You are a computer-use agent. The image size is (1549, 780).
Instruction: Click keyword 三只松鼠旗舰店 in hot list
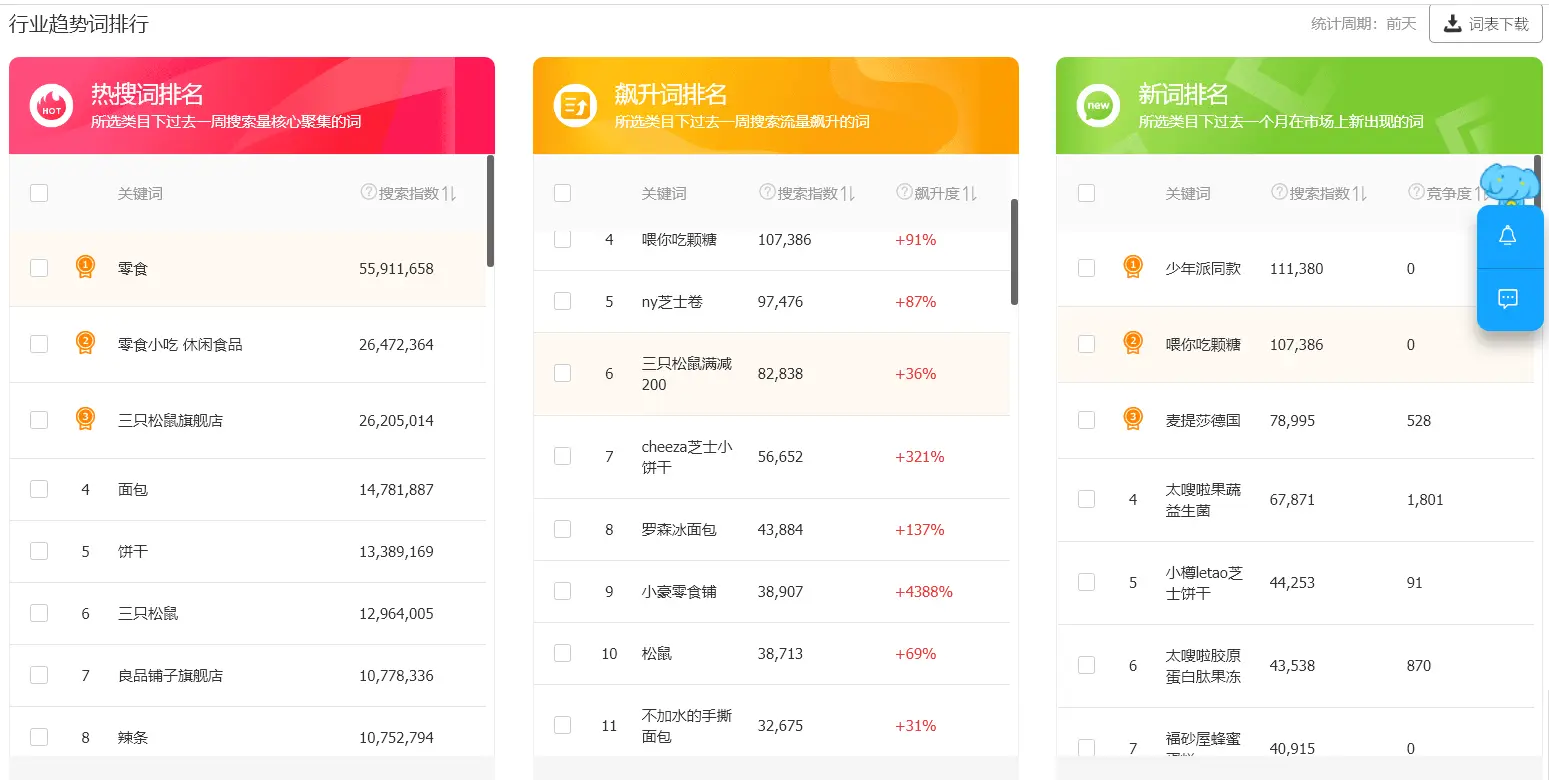170,420
